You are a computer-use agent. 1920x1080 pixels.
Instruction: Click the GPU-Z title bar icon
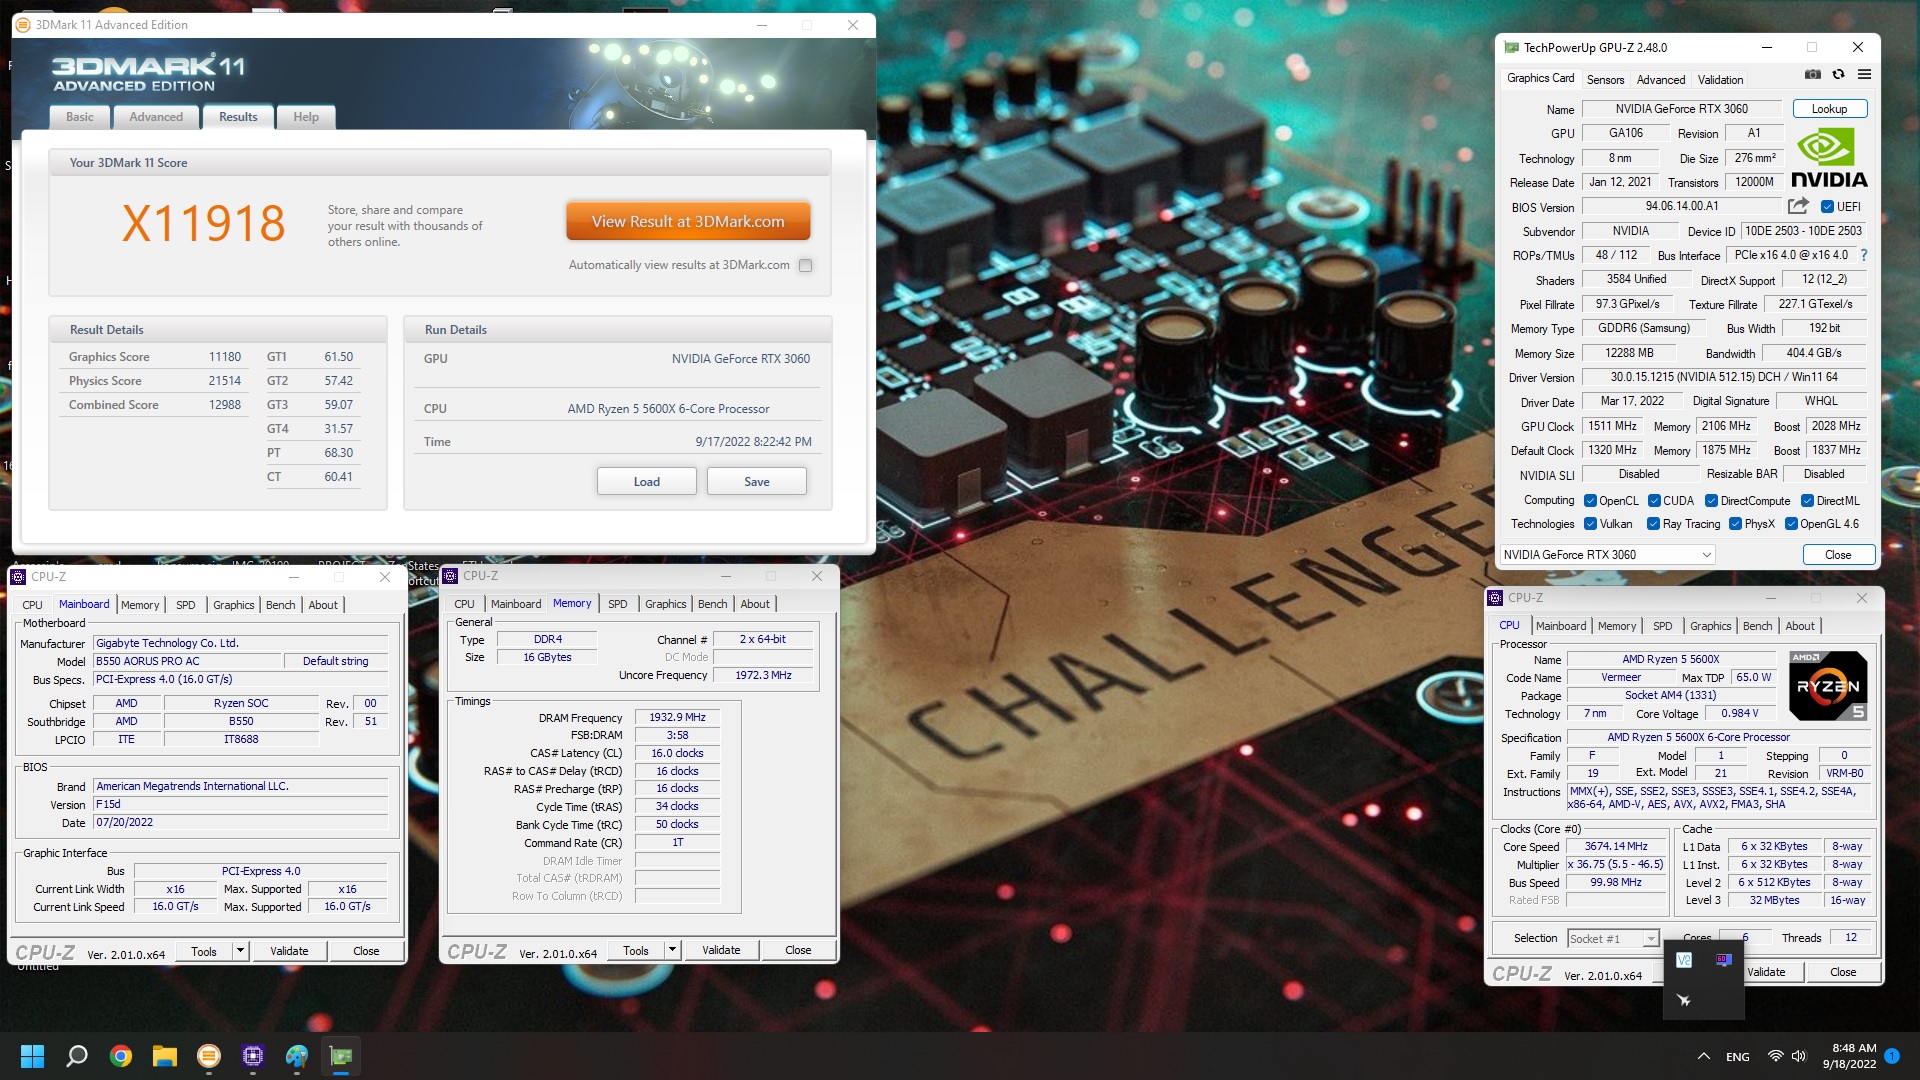click(x=1511, y=47)
